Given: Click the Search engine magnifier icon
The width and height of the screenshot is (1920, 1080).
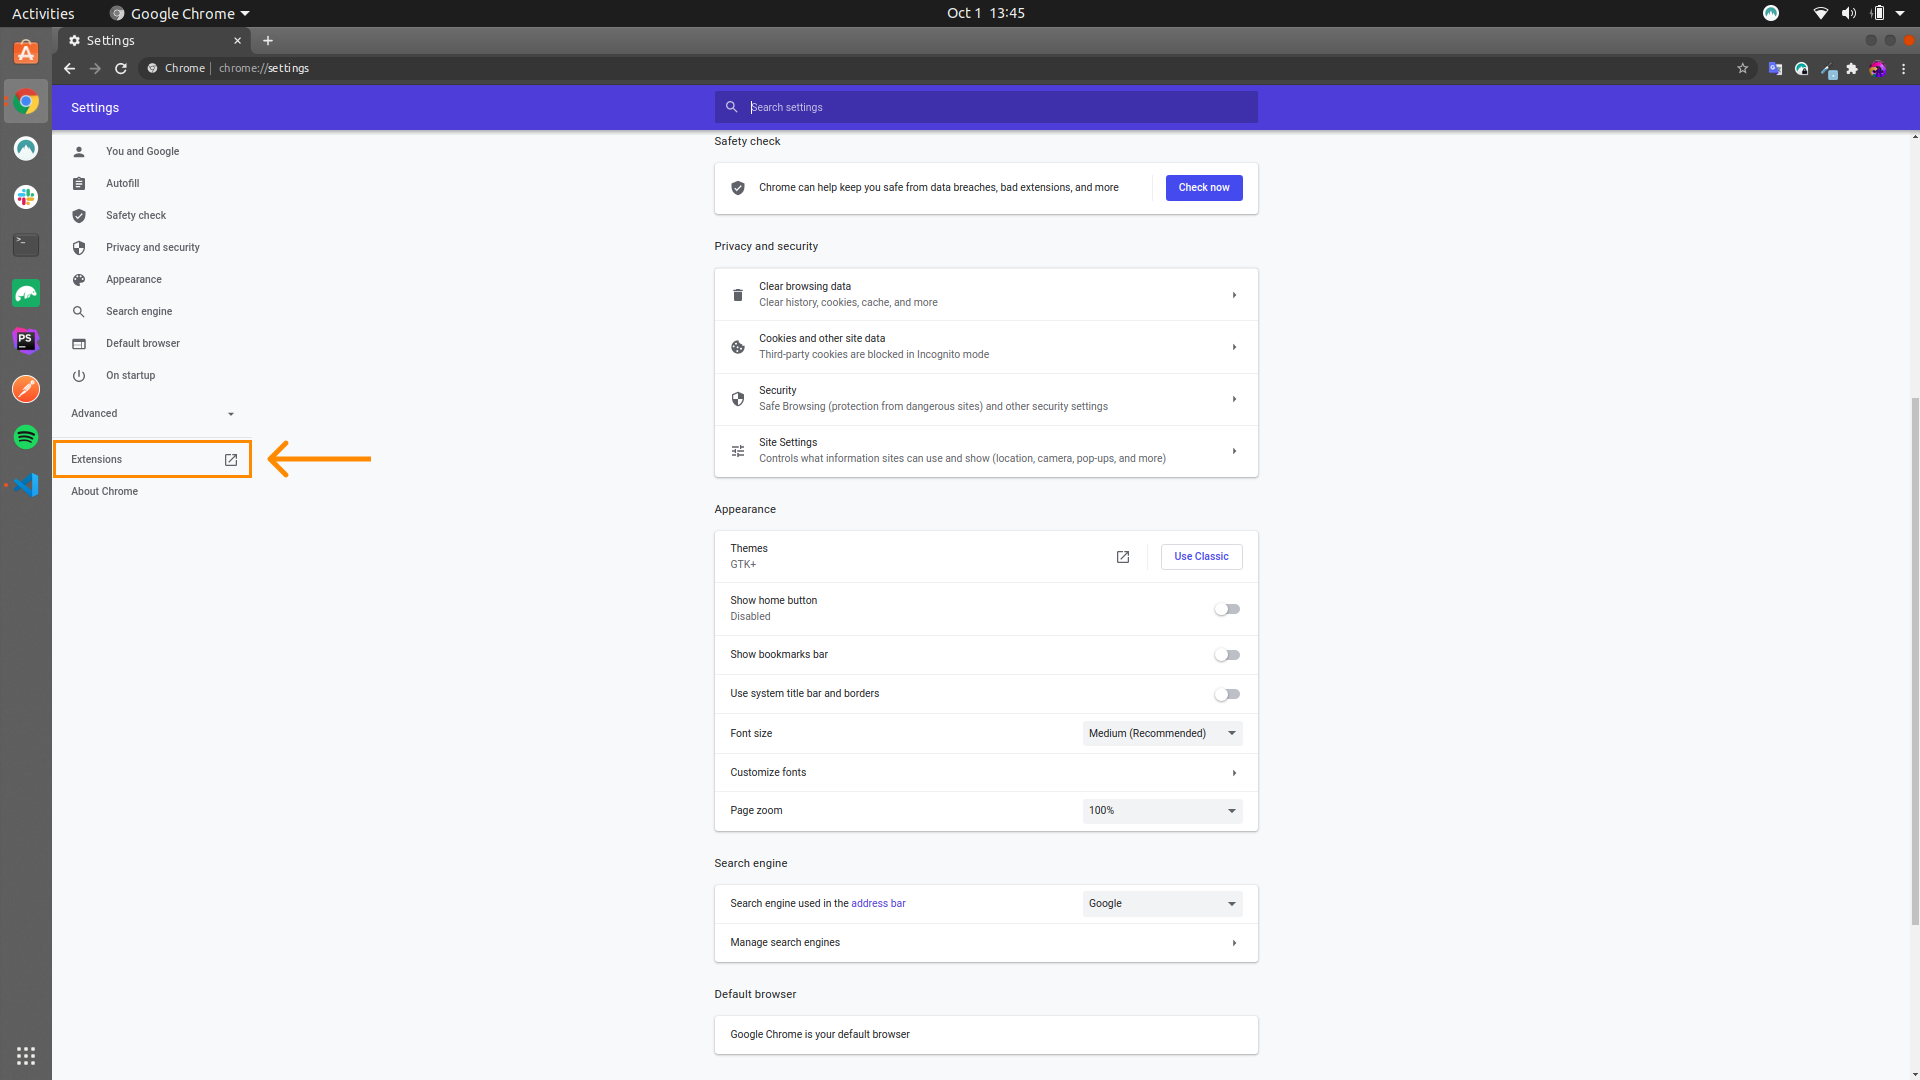Looking at the screenshot, I should (x=79, y=311).
